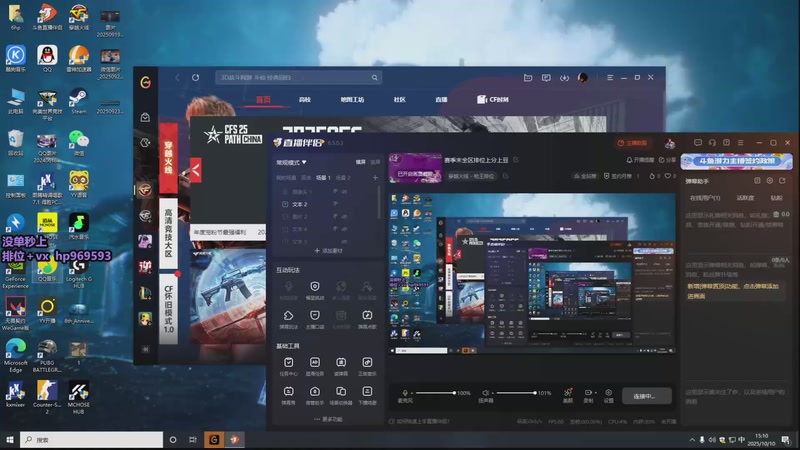Select the CrossFire game icon in the launcher sidebar
800x450 pixels.
[x=145, y=190]
